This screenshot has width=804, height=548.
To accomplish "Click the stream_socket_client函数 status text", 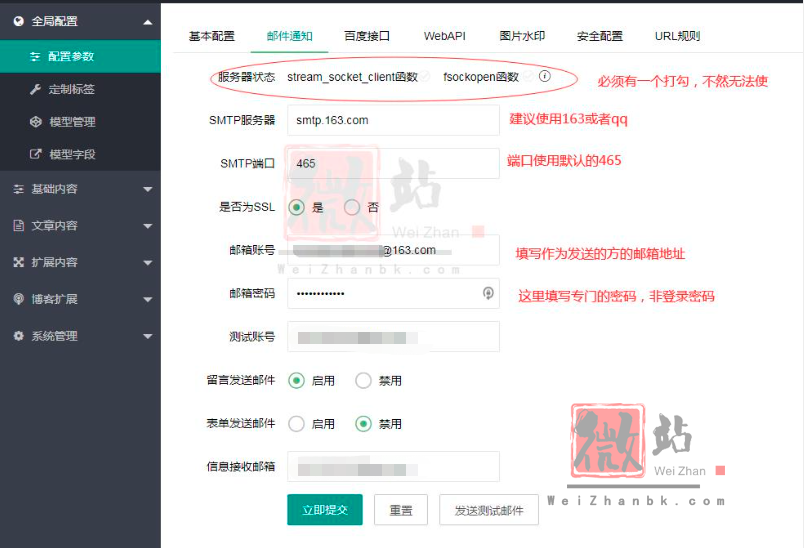I will [x=352, y=77].
